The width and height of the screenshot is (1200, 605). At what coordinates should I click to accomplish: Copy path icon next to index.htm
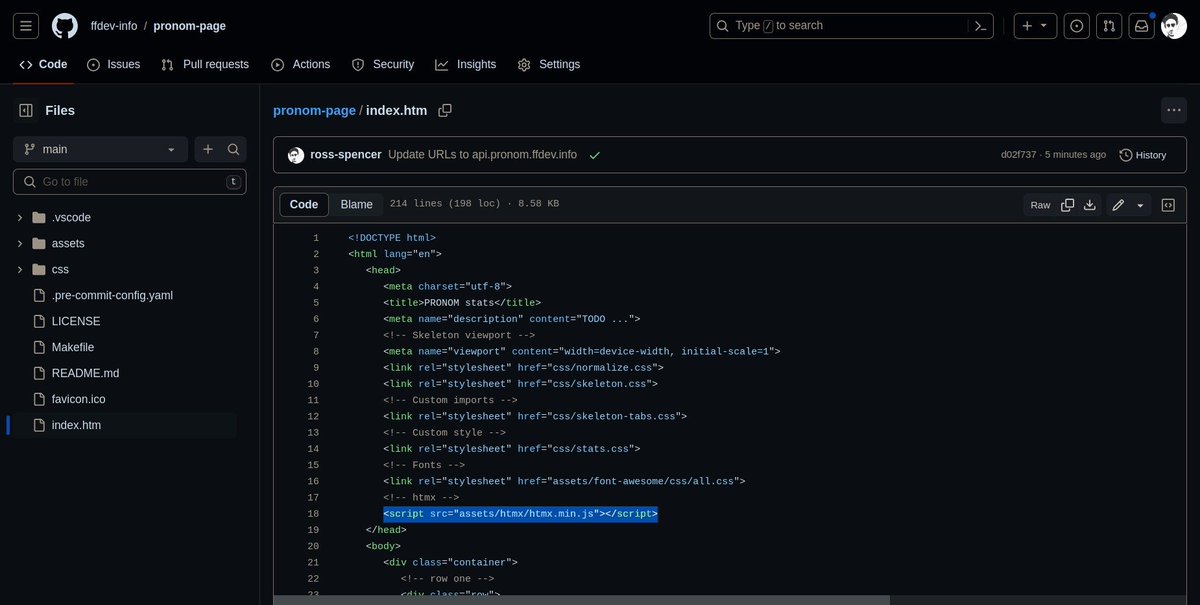point(445,110)
